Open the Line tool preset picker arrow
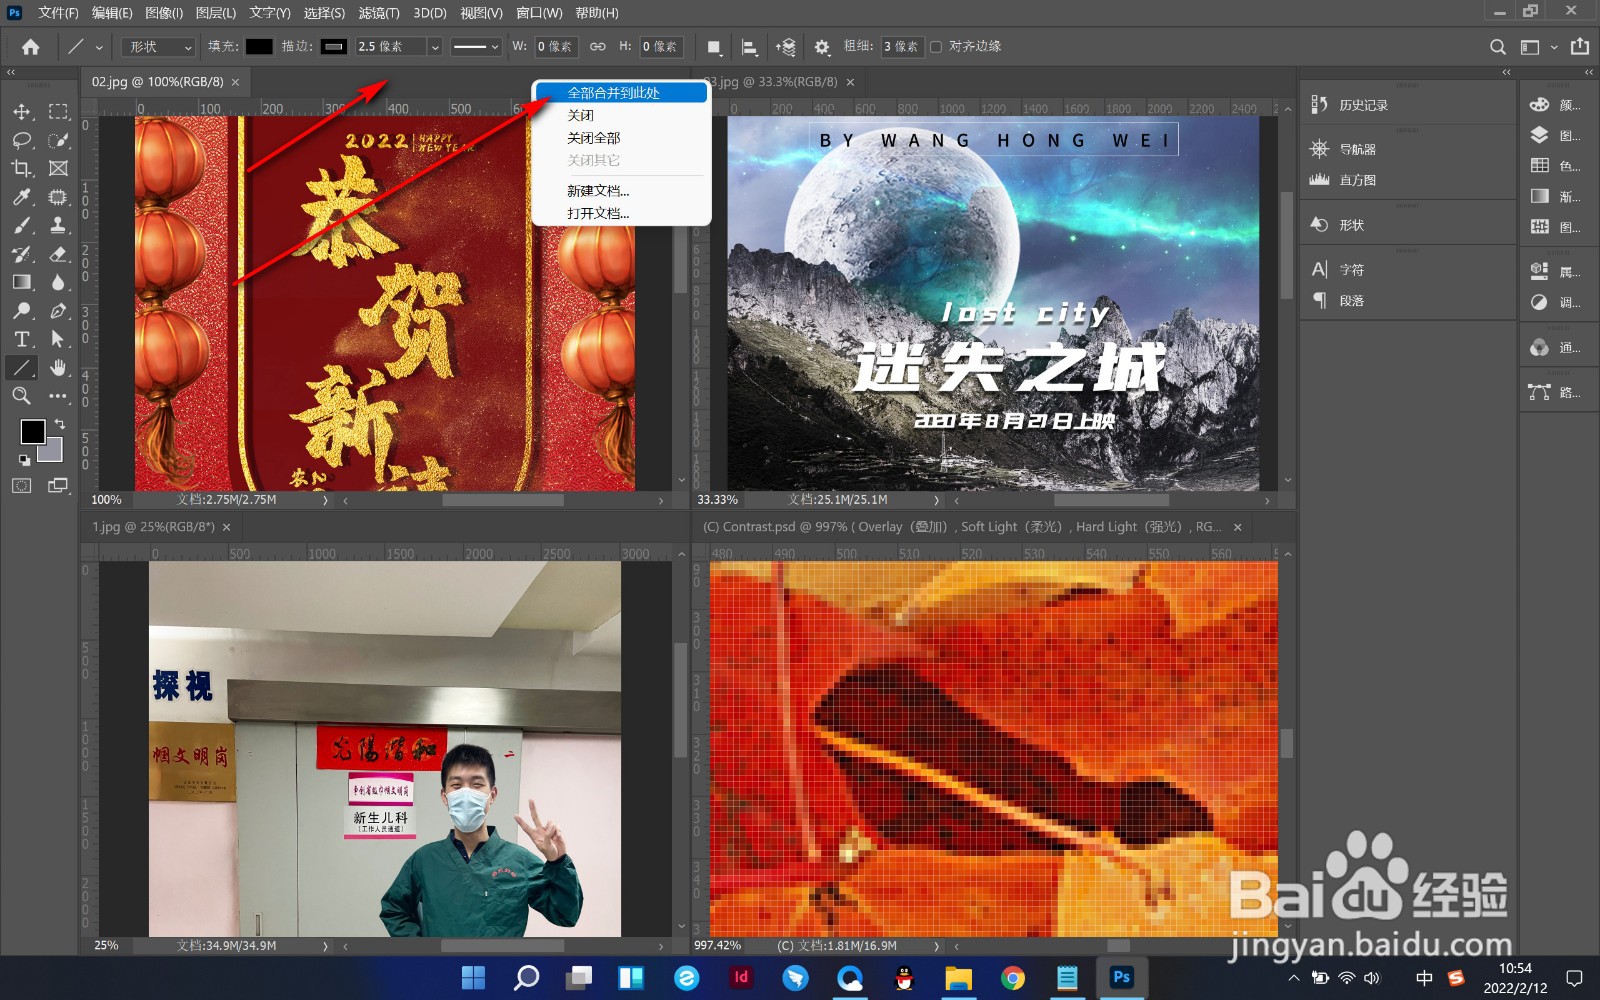The height and width of the screenshot is (1000, 1600). [99, 47]
